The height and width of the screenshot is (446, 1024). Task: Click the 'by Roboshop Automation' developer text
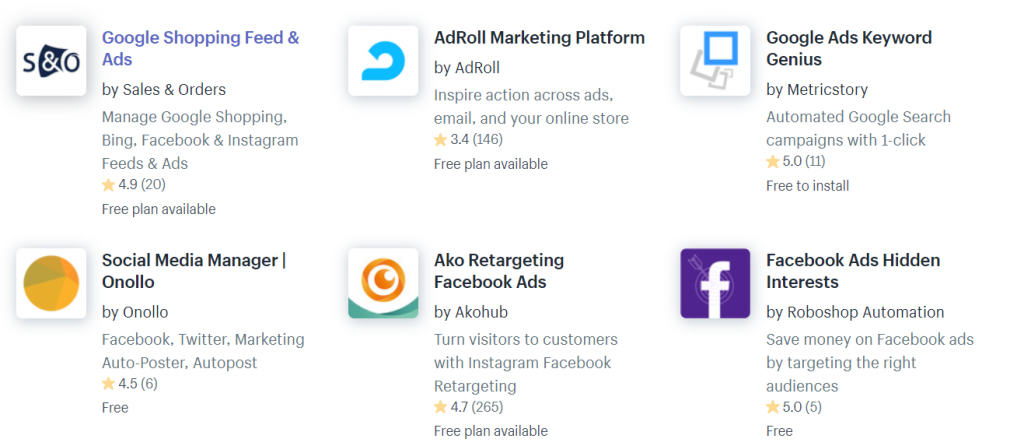point(855,312)
